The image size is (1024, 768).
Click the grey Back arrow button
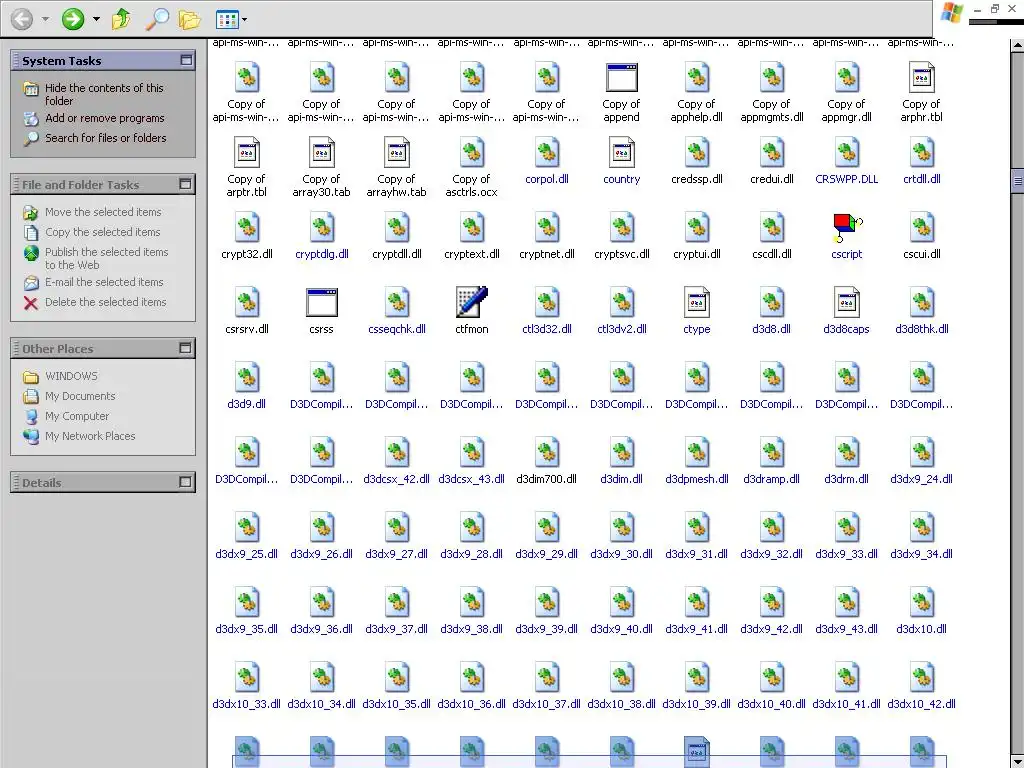22,19
